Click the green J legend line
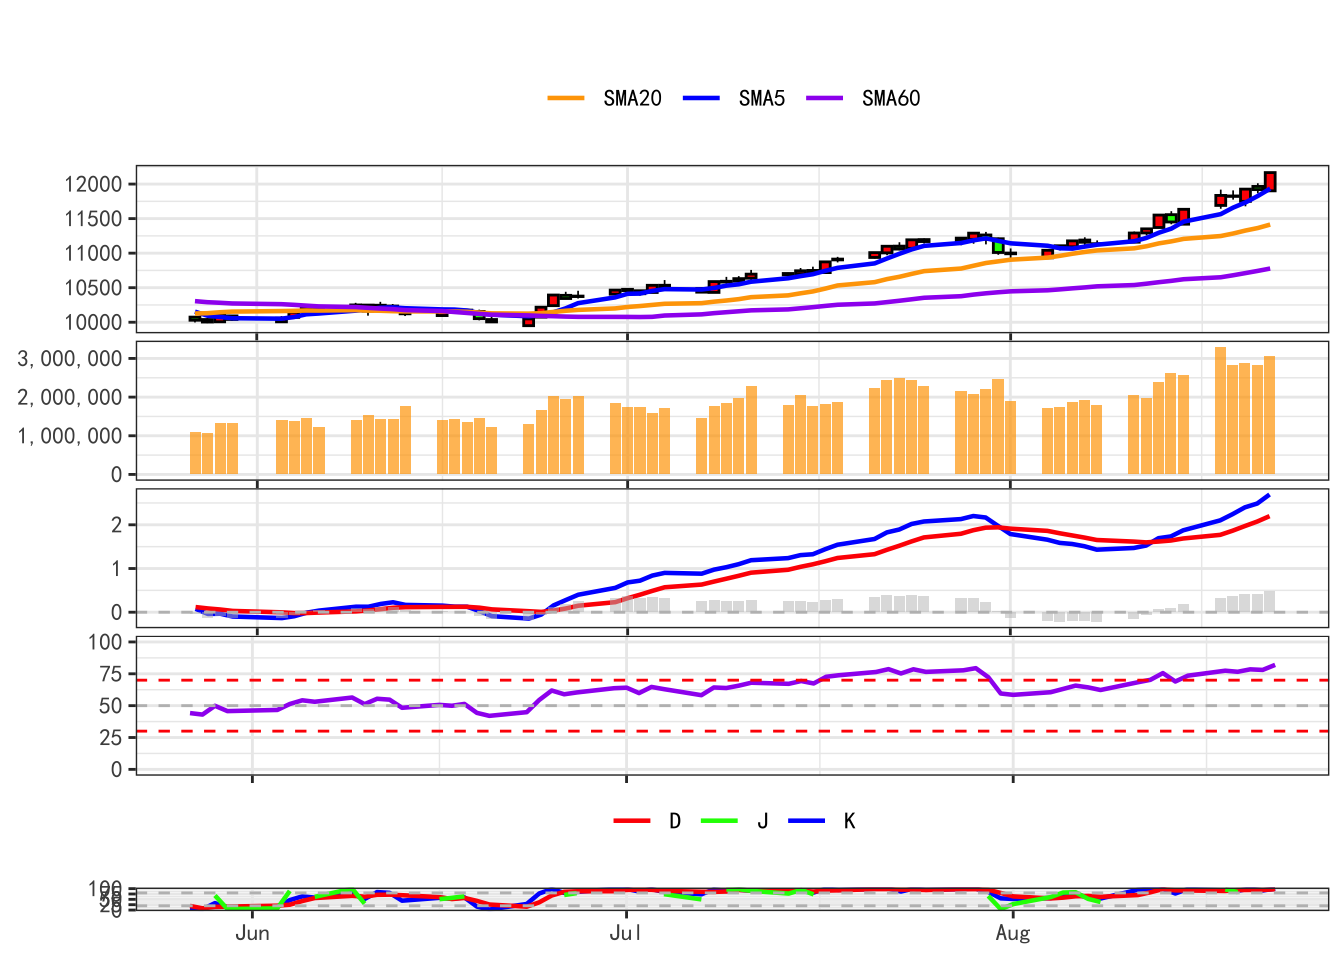 (719, 821)
